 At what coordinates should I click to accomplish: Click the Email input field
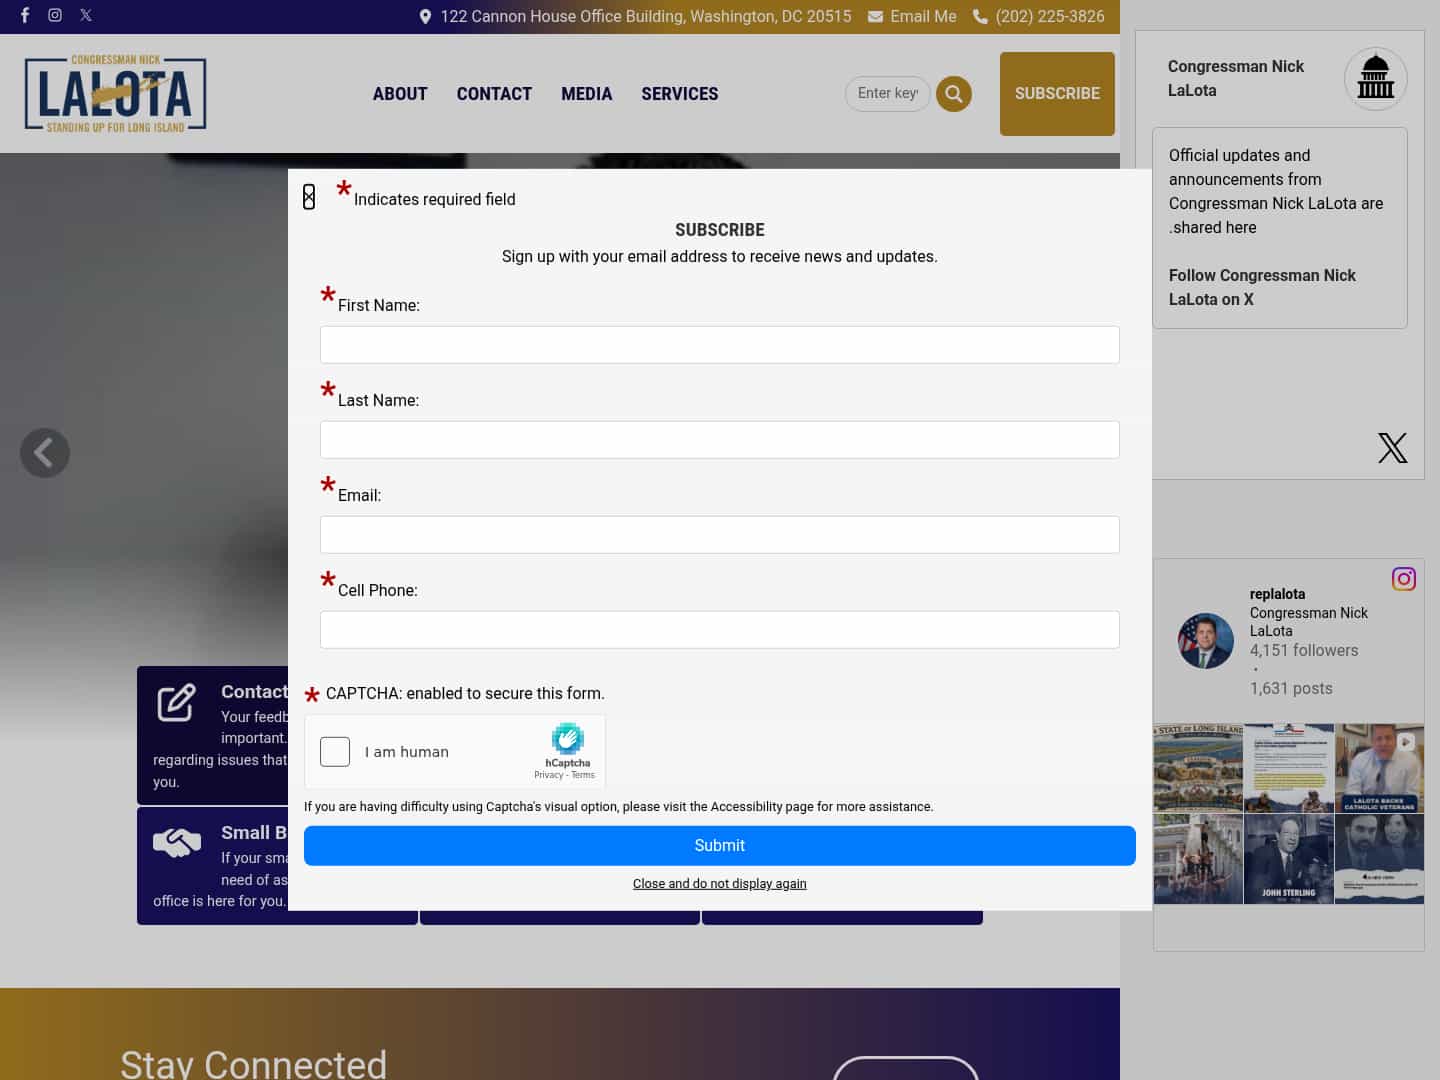coord(720,535)
